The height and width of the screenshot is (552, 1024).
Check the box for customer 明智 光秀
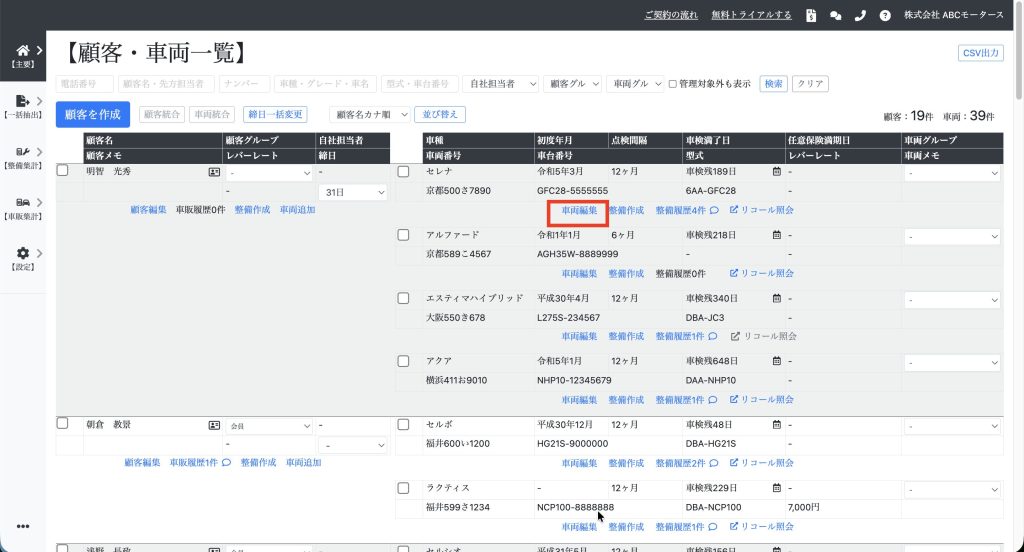63,171
